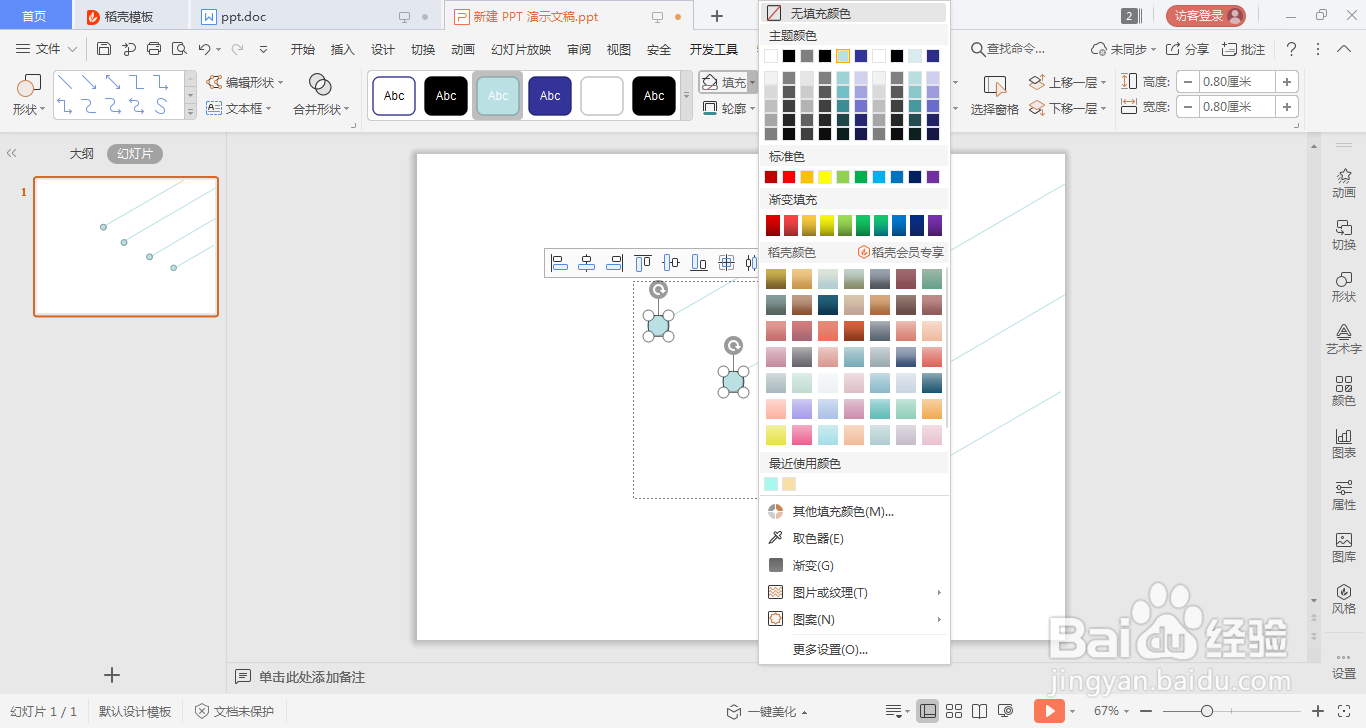This screenshot has height=728, width=1366.
Task: Switch to 大纲 outline pane tab
Action: pyautogui.click(x=82, y=154)
